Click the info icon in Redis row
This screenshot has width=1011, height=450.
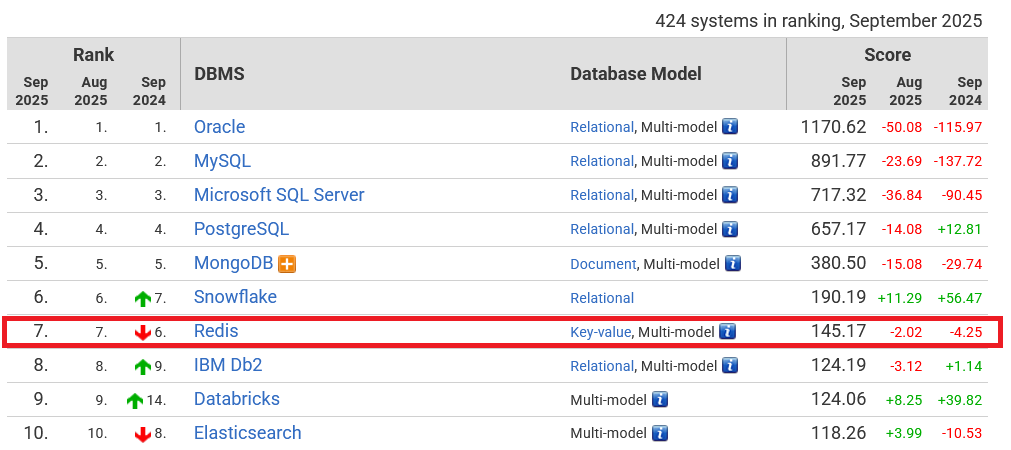tap(728, 332)
